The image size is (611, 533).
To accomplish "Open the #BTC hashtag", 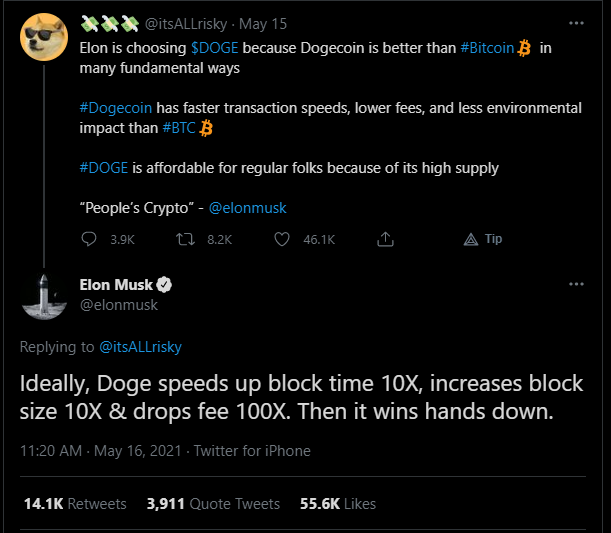I will click(179, 128).
